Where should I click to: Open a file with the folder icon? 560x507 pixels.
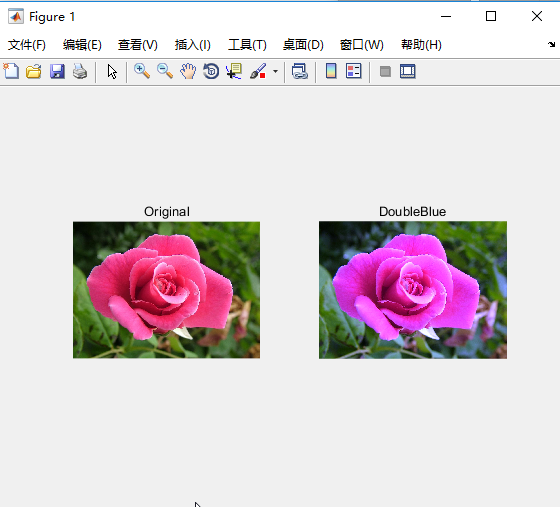tap(34, 71)
